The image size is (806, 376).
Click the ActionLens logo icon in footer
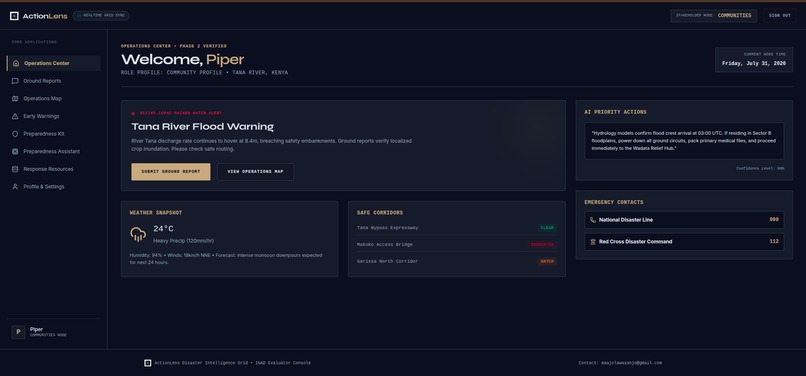coord(148,363)
